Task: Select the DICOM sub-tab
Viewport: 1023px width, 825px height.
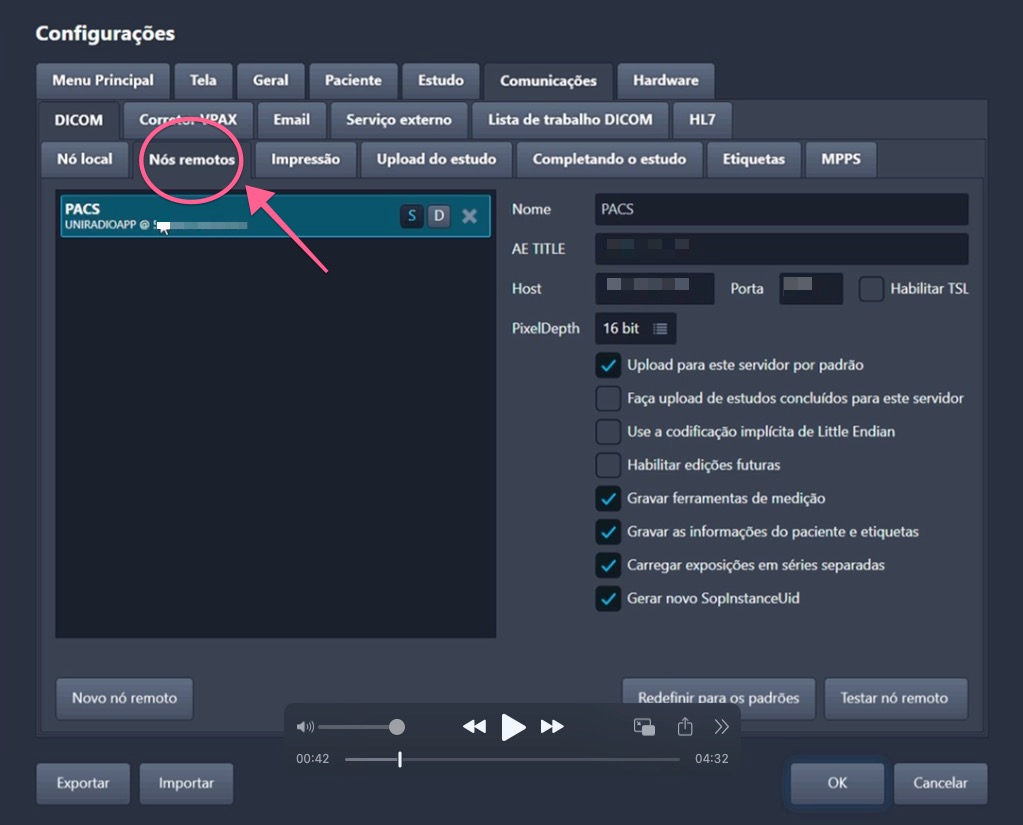Action: click(x=78, y=121)
